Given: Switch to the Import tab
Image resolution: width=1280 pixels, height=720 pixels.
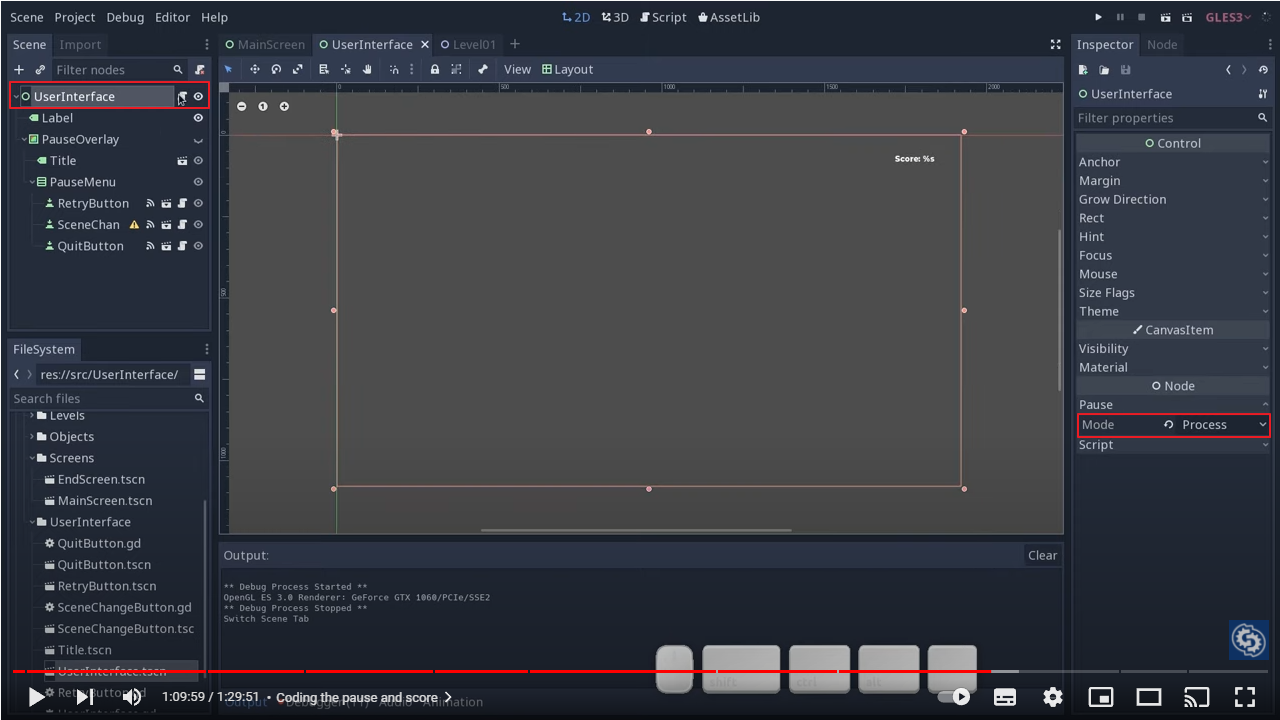Looking at the screenshot, I should 80,45.
